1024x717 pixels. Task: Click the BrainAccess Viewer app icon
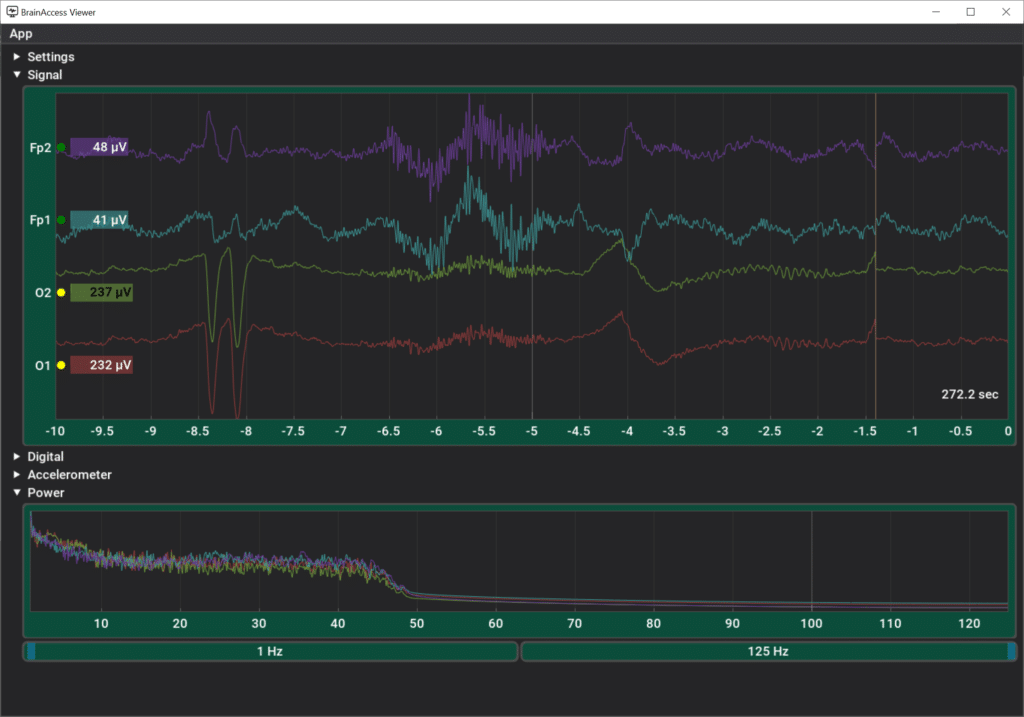point(11,12)
